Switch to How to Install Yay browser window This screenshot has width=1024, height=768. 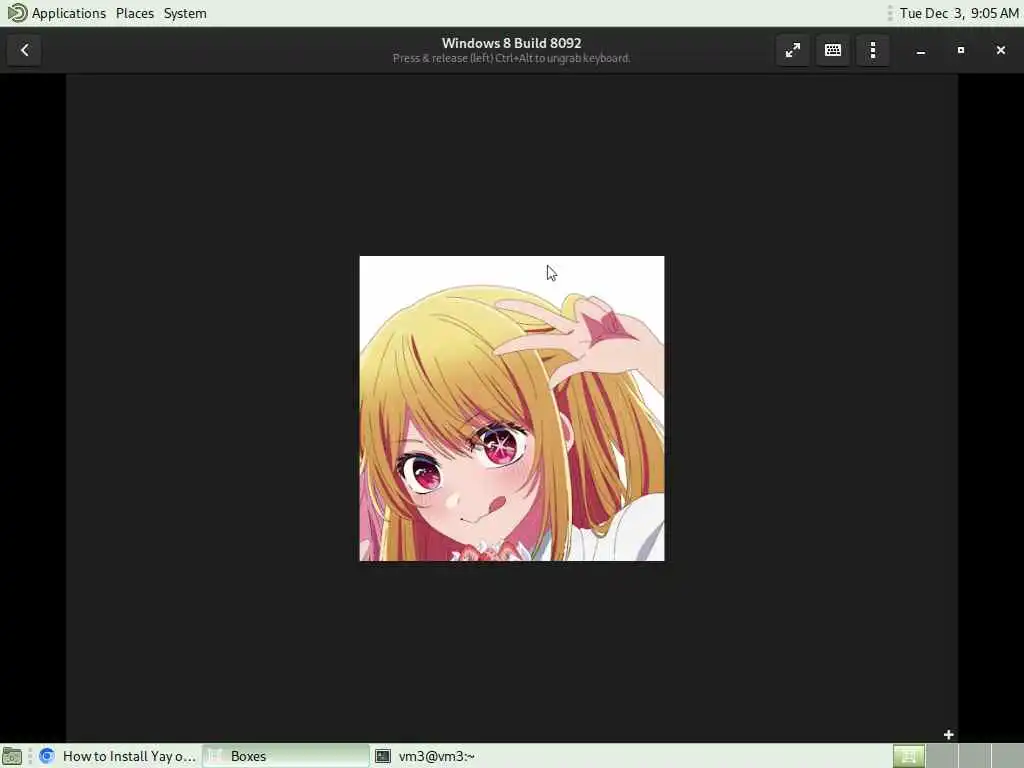pyautogui.click(x=118, y=756)
